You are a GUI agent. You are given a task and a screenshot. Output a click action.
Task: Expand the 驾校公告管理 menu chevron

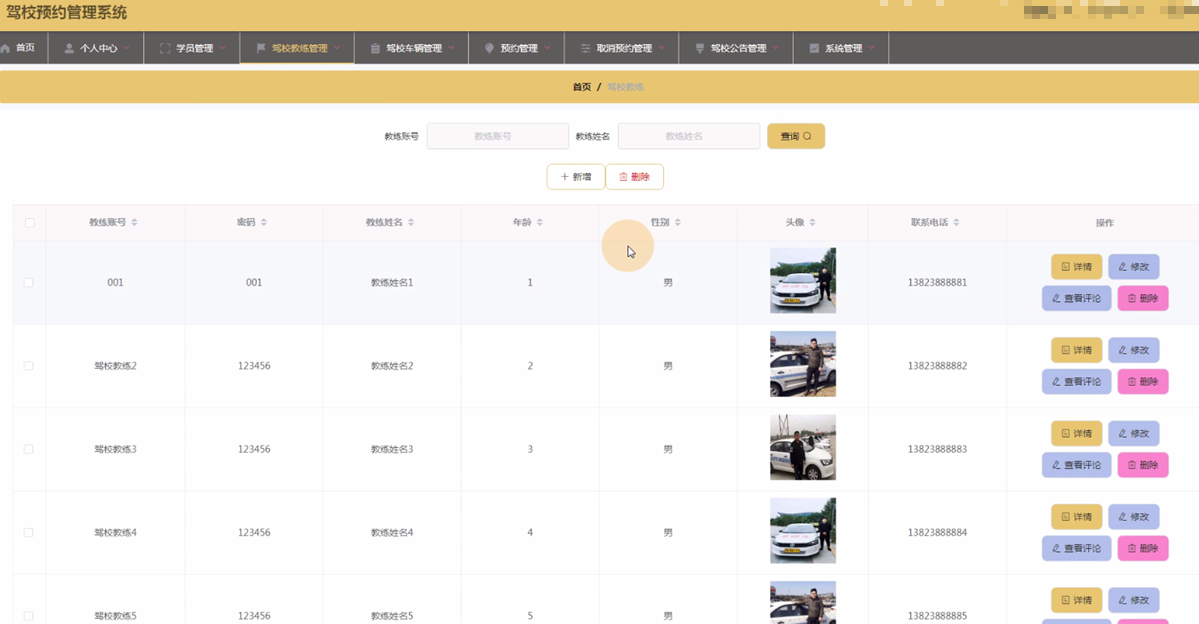click(775, 48)
